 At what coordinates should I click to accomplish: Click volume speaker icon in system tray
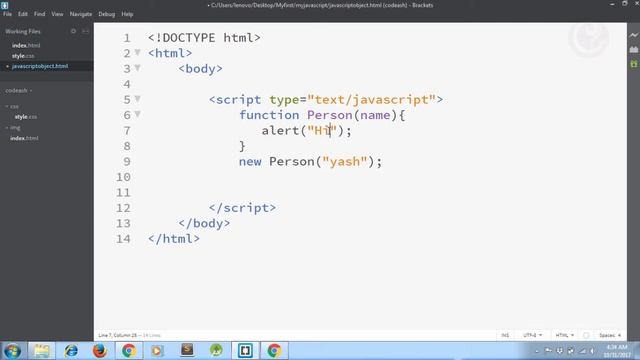[592, 351]
